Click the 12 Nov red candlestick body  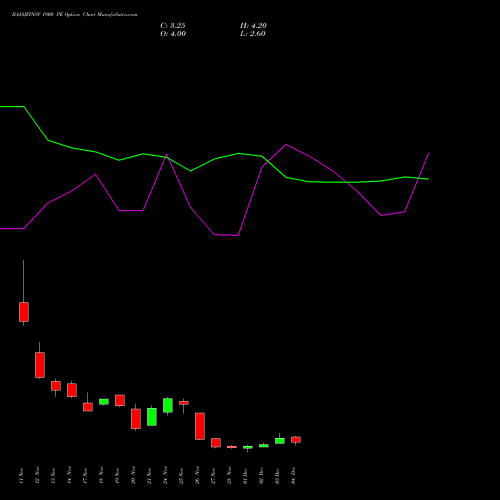(40, 365)
